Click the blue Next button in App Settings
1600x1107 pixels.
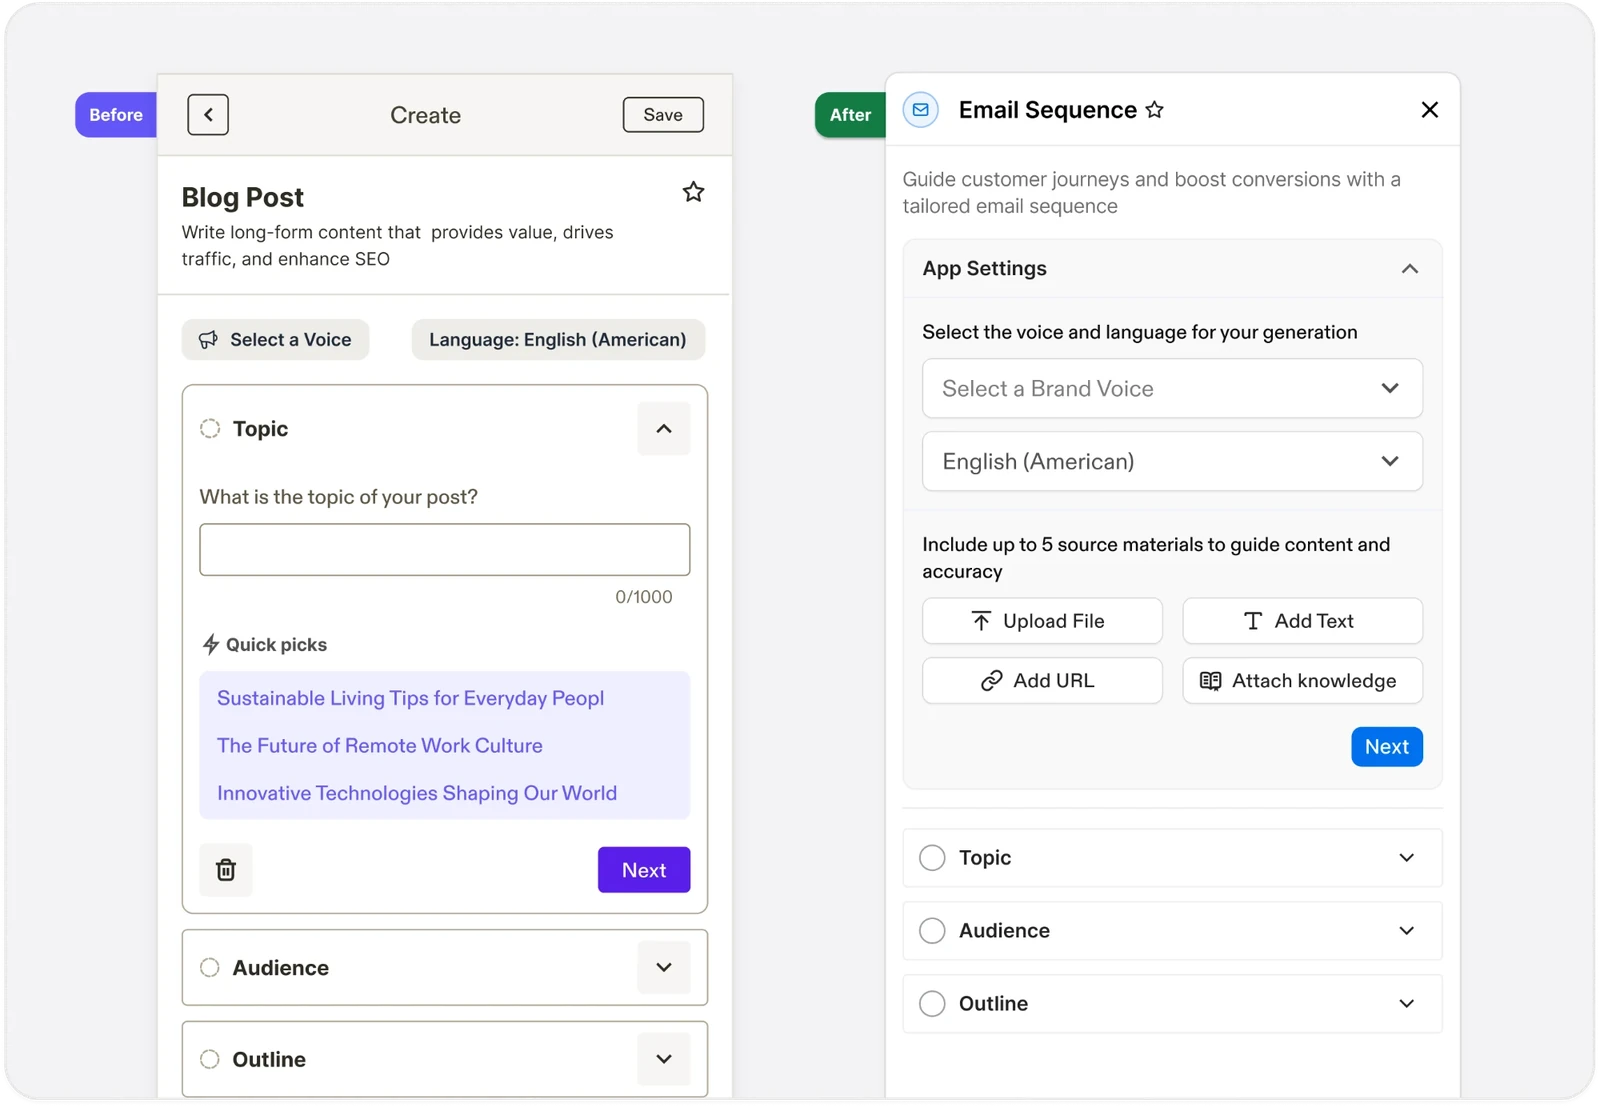point(1387,747)
